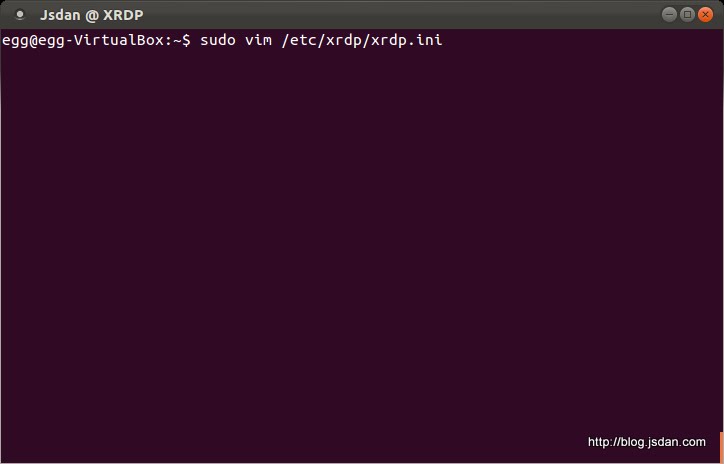Click the sudo word in the command
The height and width of the screenshot is (464, 724).
[x=216, y=40]
